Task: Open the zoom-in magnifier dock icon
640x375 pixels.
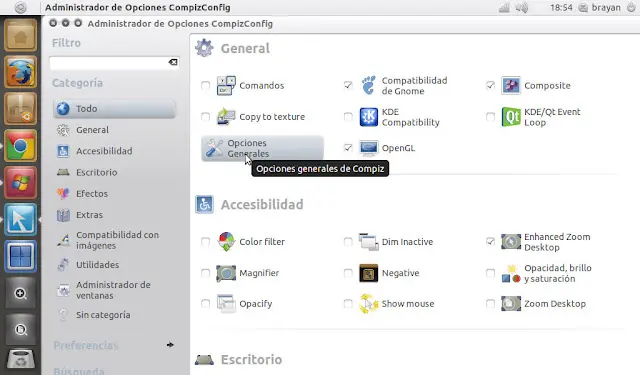Action: click(20, 293)
